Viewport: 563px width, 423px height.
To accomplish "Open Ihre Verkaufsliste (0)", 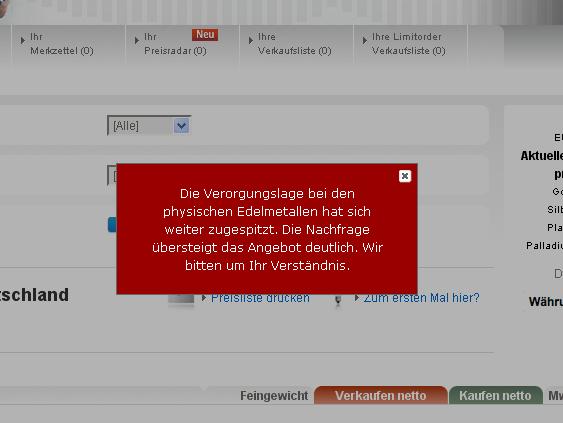I will tap(294, 44).
